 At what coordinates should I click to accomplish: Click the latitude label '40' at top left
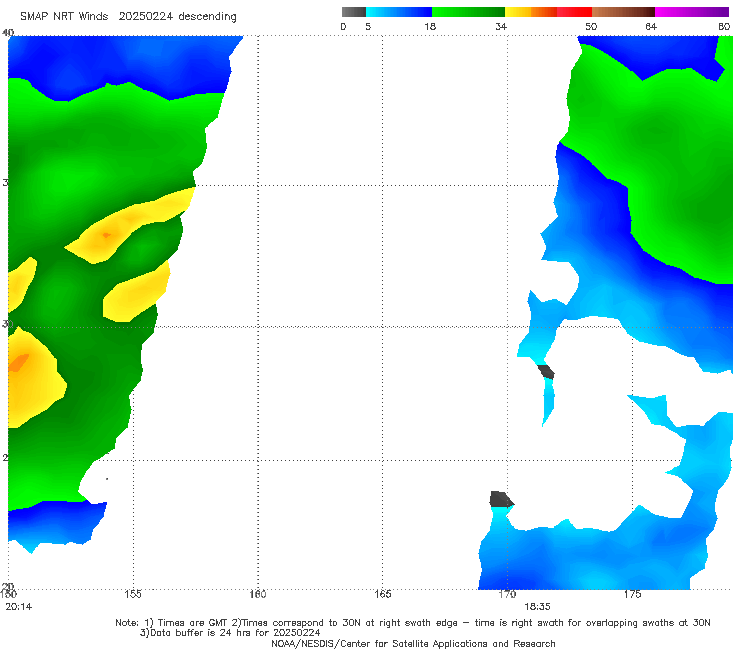[8, 33]
